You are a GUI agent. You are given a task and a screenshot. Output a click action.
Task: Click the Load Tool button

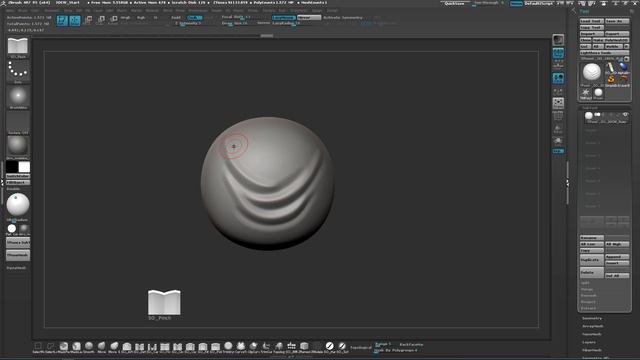592,21
